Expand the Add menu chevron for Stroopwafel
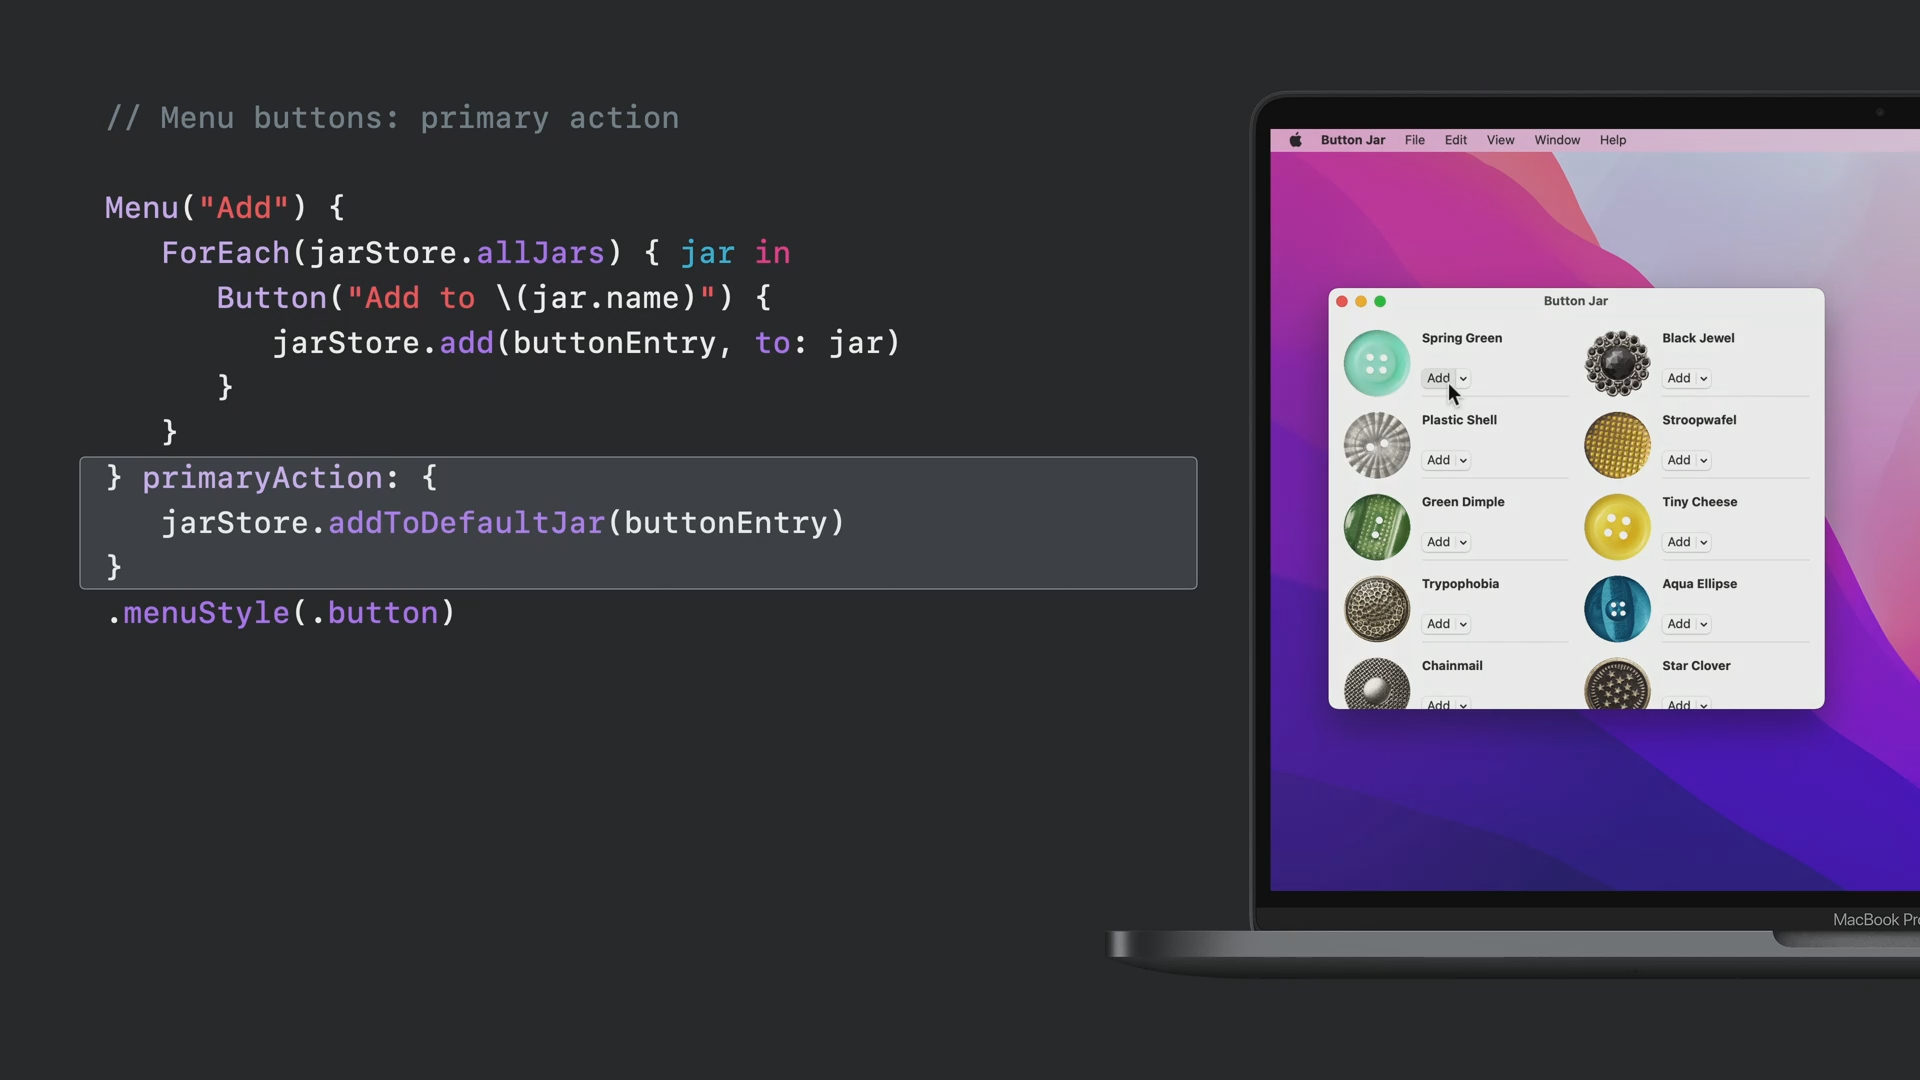Viewport: 1920px width, 1080px height. (1704, 461)
